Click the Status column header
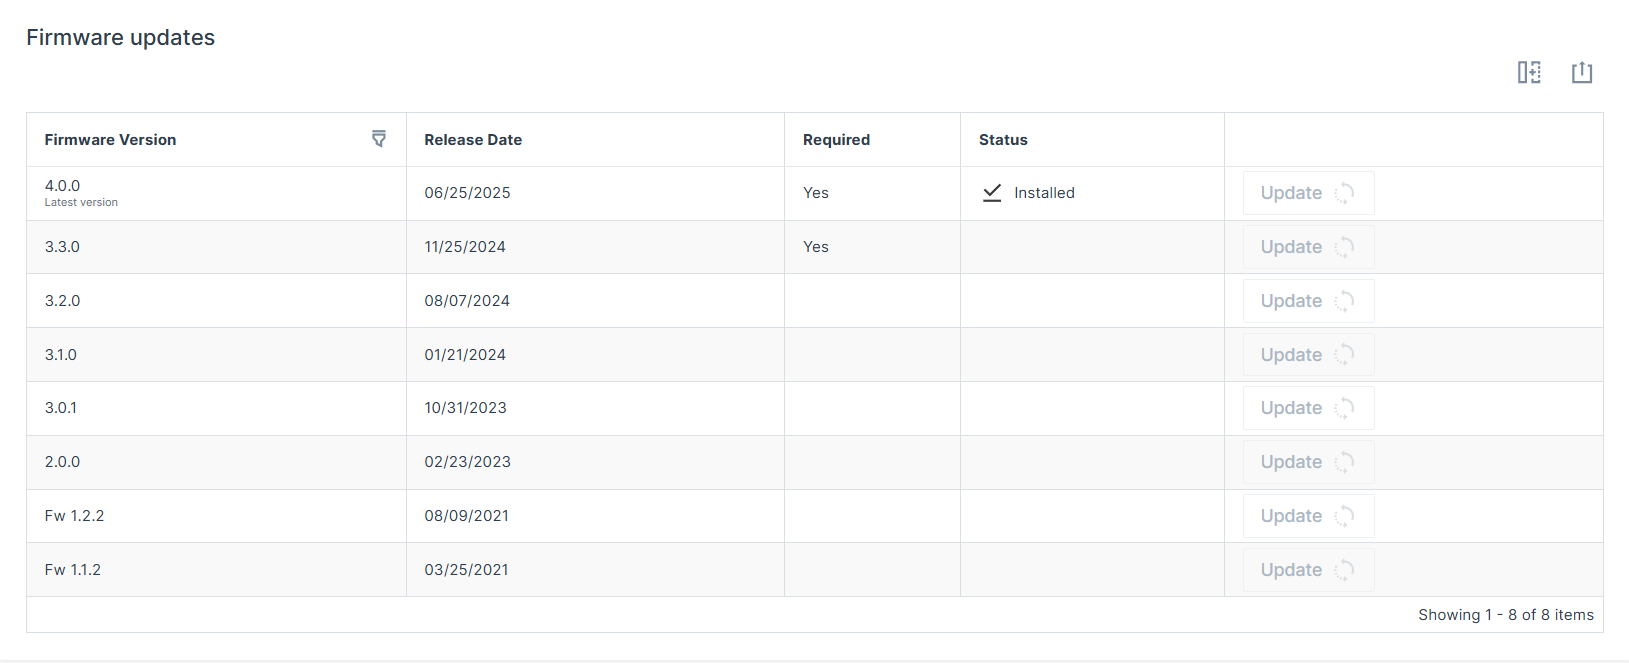 coord(1003,140)
